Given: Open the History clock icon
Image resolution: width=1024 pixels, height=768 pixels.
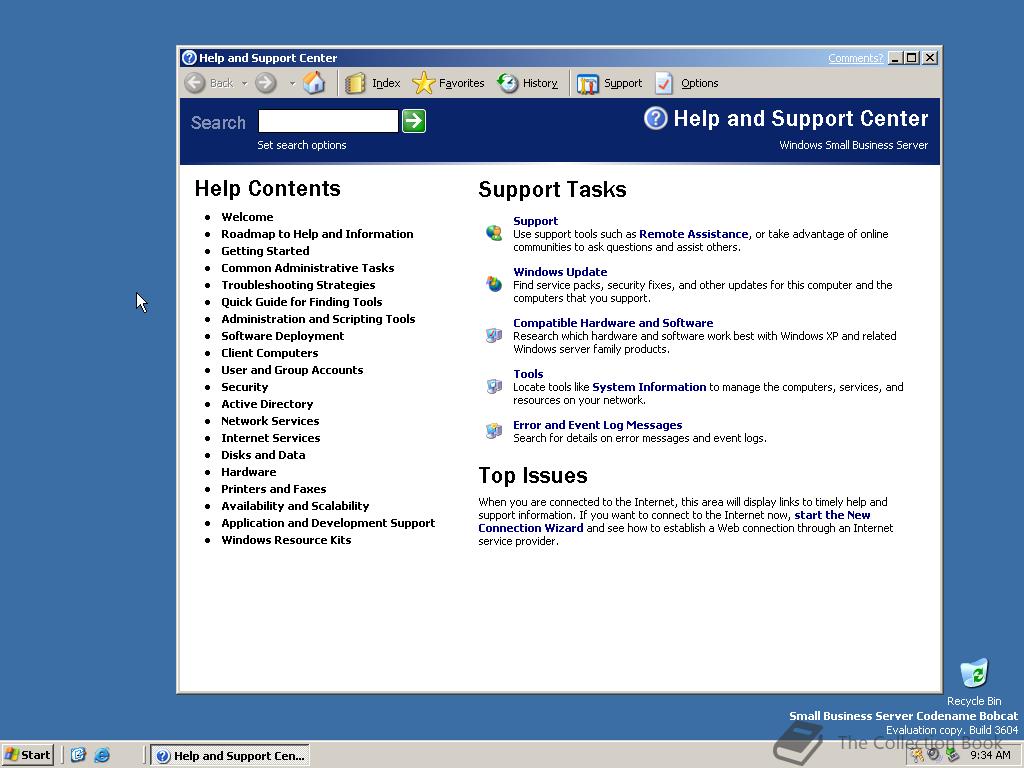Looking at the screenshot, I should tap(507, 83).
